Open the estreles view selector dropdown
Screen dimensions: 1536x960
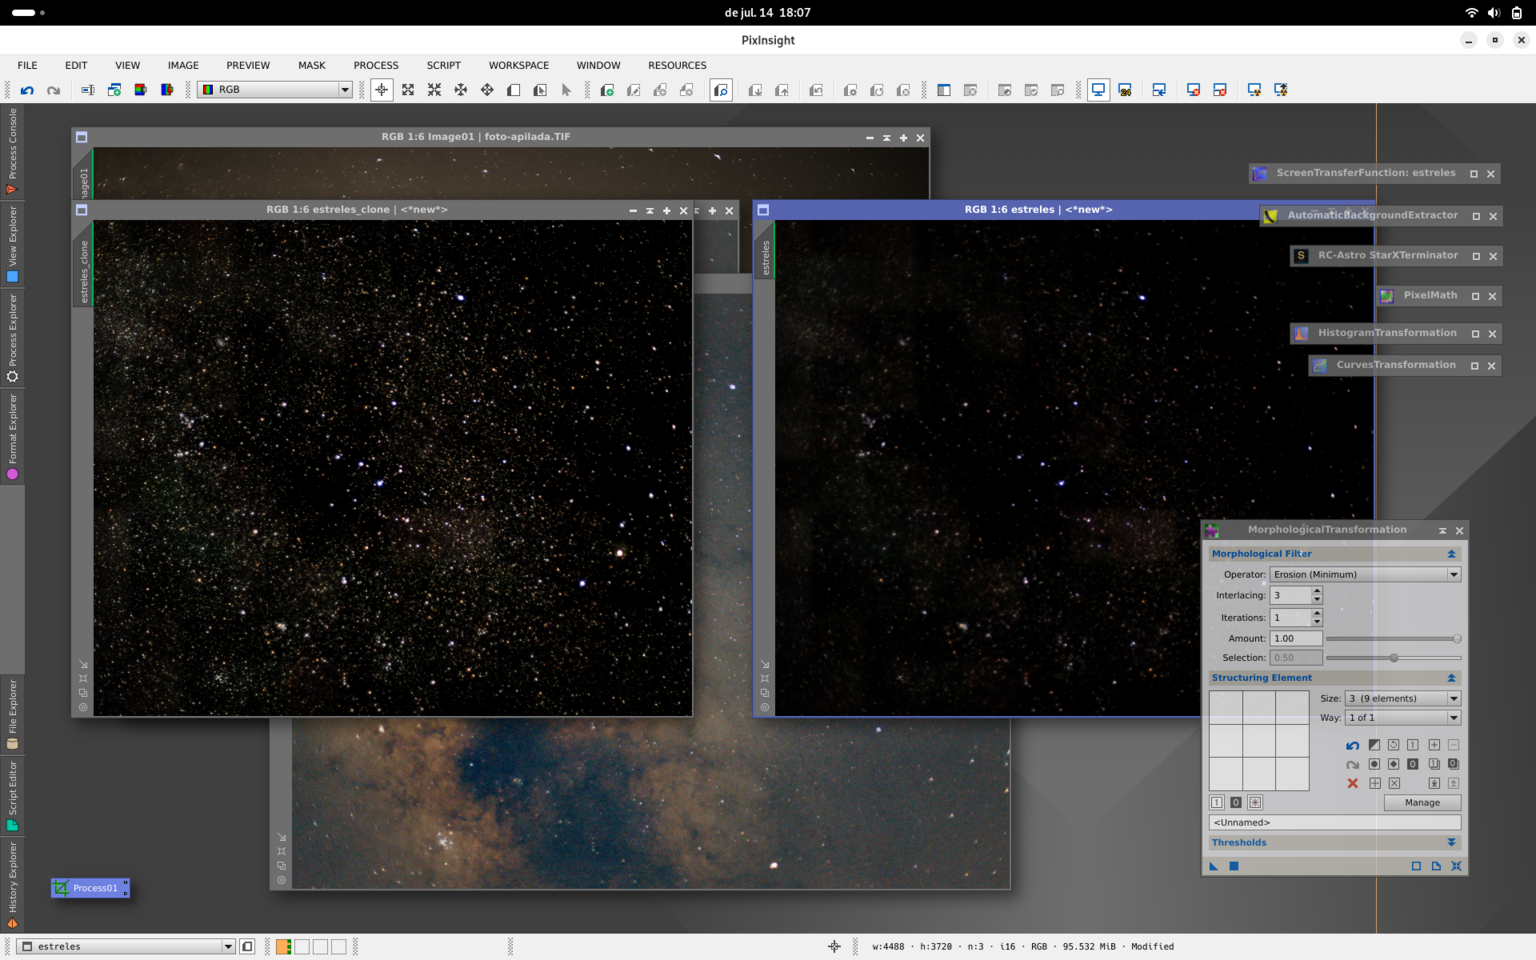(x=127, y=946)
